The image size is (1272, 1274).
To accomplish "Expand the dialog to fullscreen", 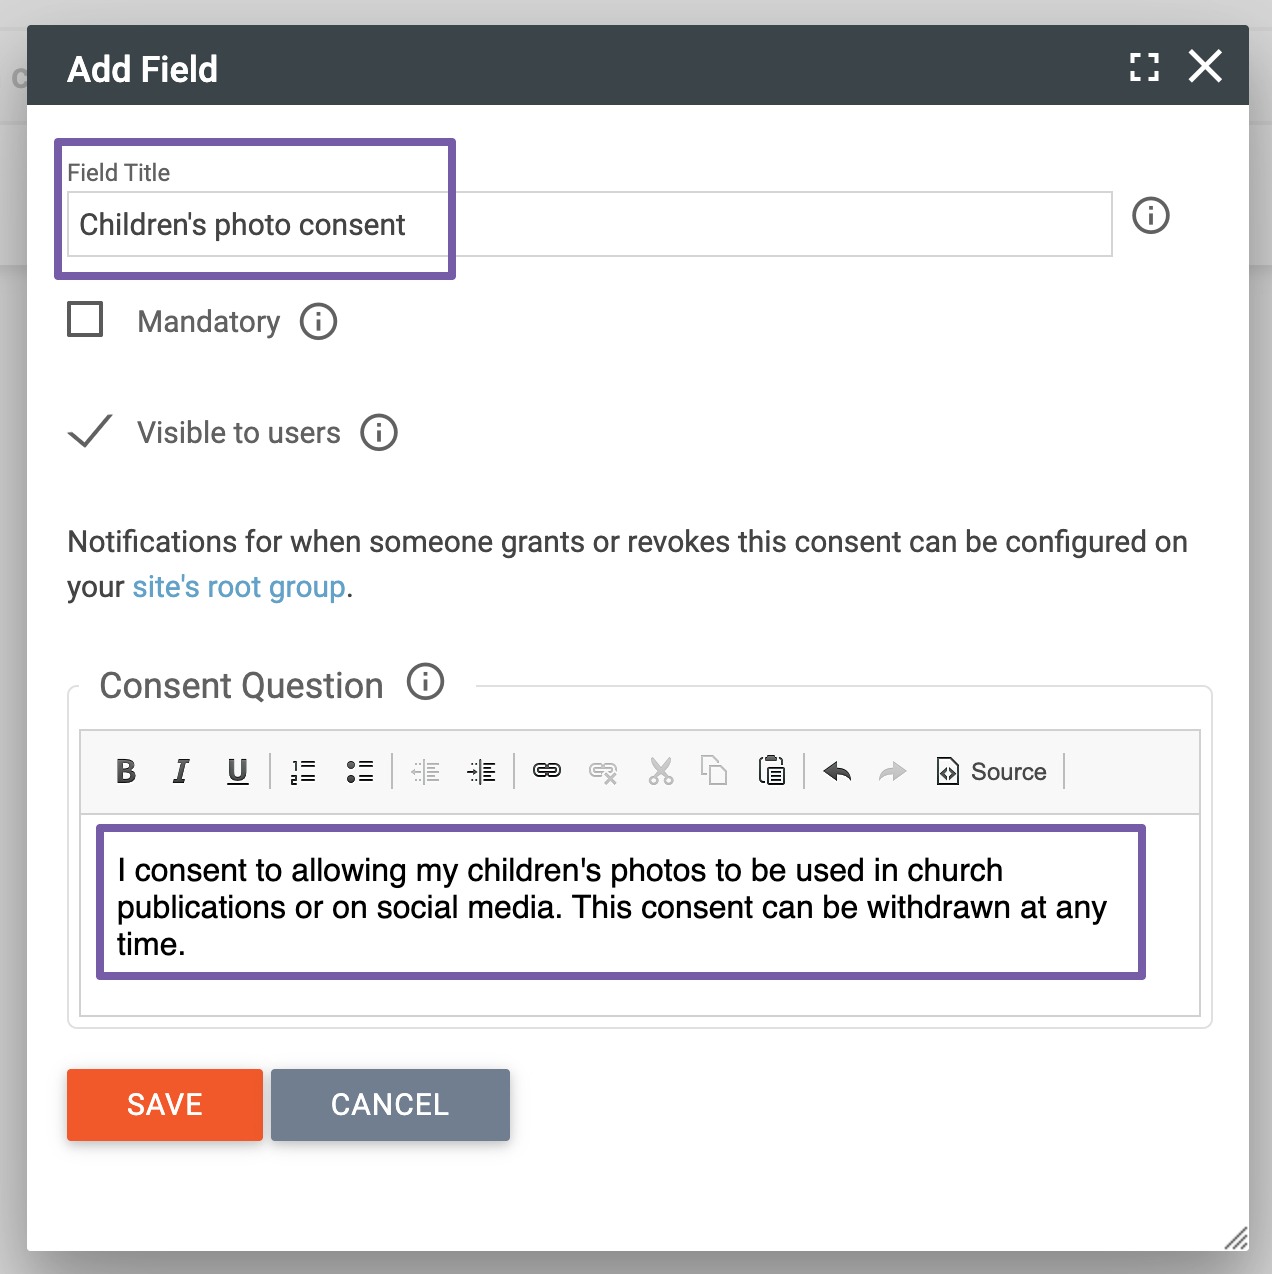I will point(1144,67).
